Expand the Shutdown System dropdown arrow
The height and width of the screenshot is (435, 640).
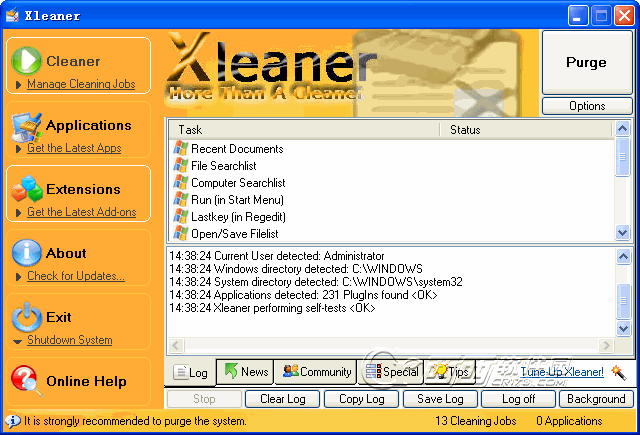[18, 342]
